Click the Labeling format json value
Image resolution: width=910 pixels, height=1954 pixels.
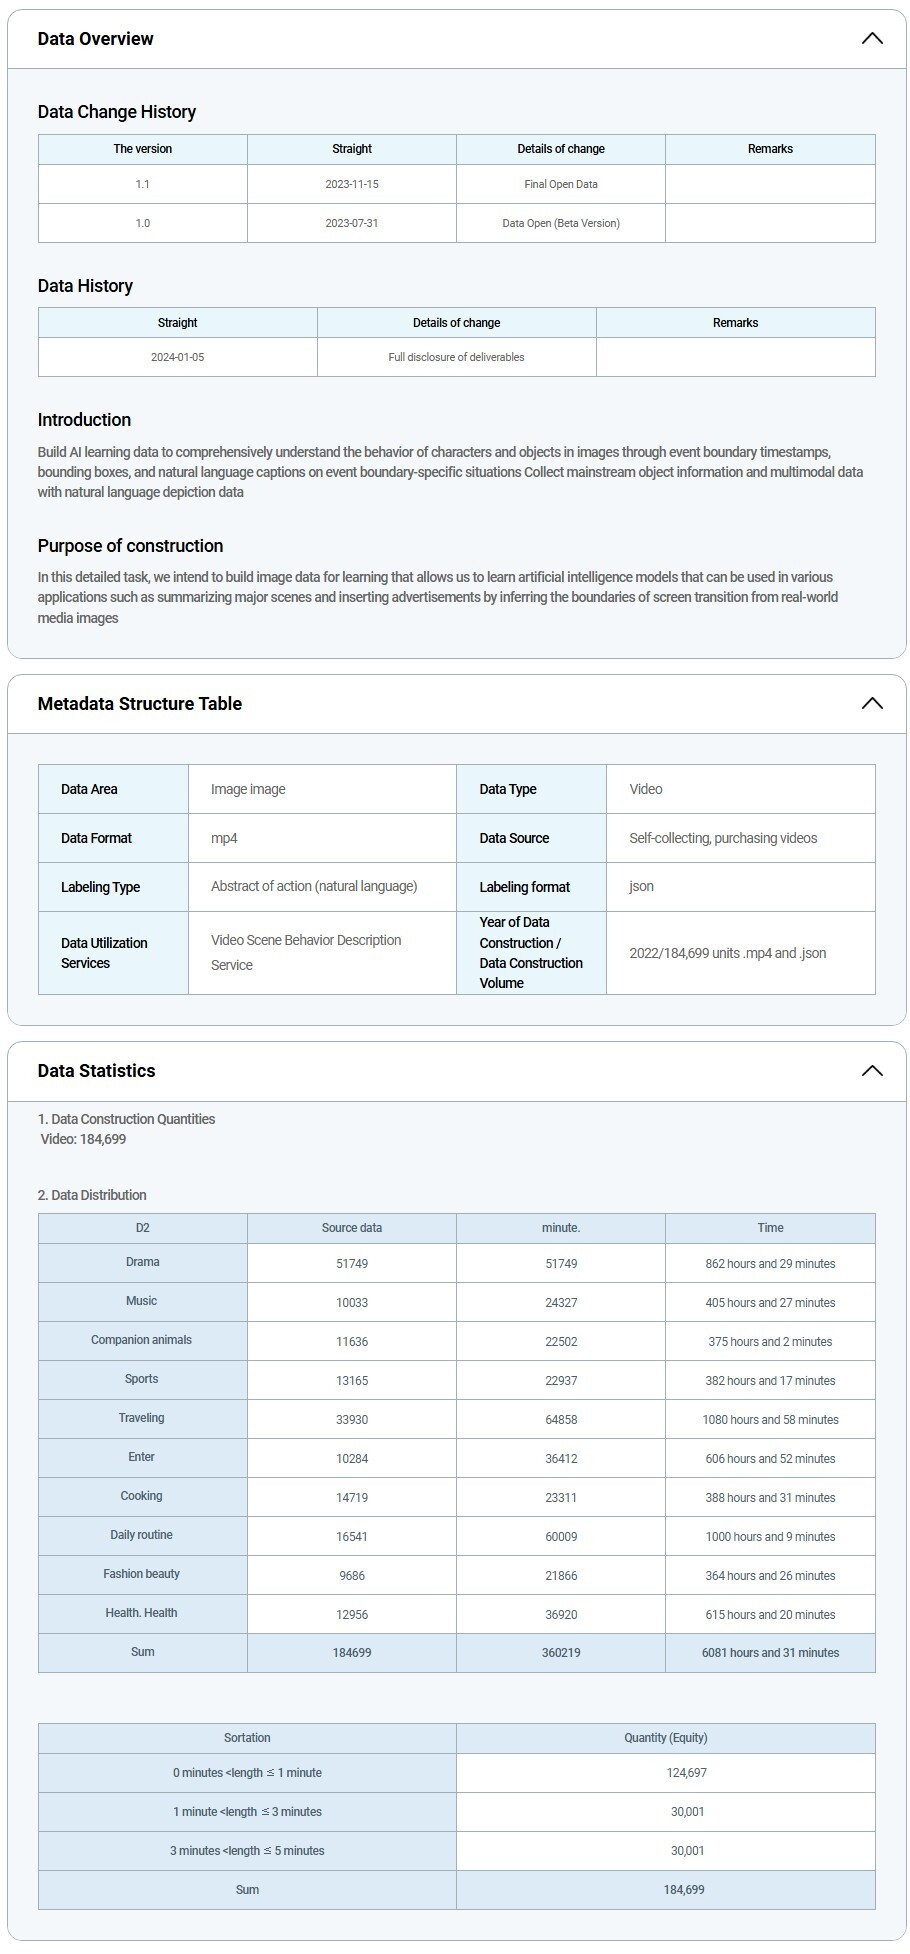pyautogui.click(x=641, y=887)
